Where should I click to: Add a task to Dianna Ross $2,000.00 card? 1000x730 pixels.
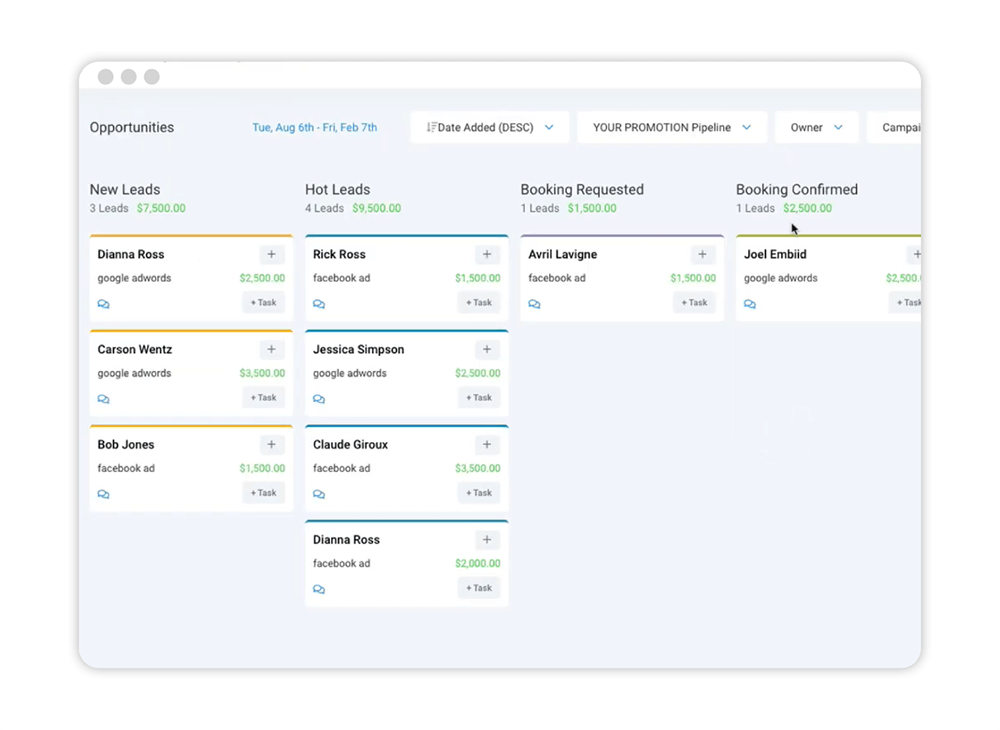pos(479,588)
